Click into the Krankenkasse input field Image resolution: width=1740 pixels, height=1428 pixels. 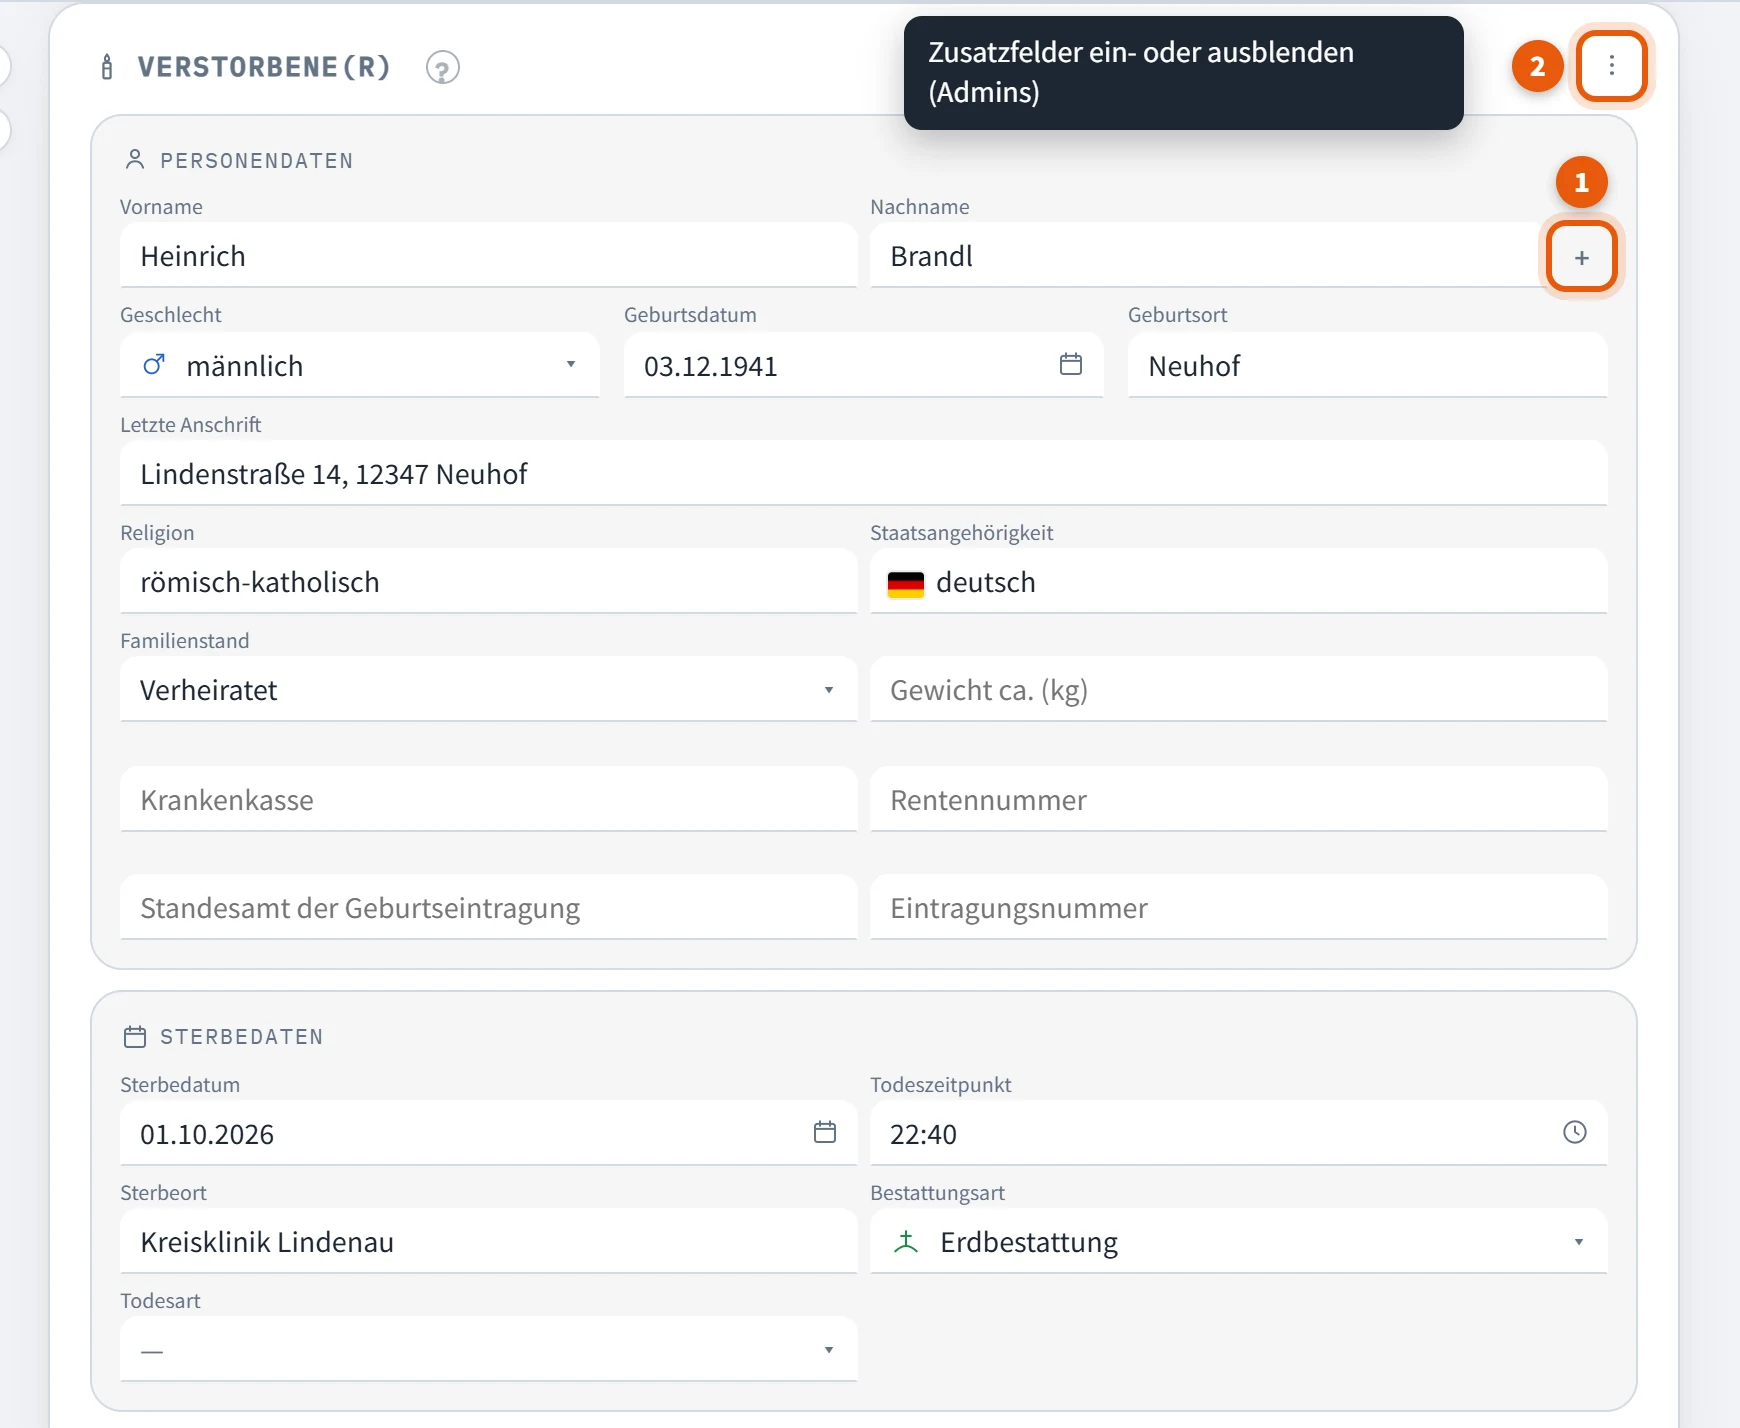pyautogui.click(x=488, y=799)
